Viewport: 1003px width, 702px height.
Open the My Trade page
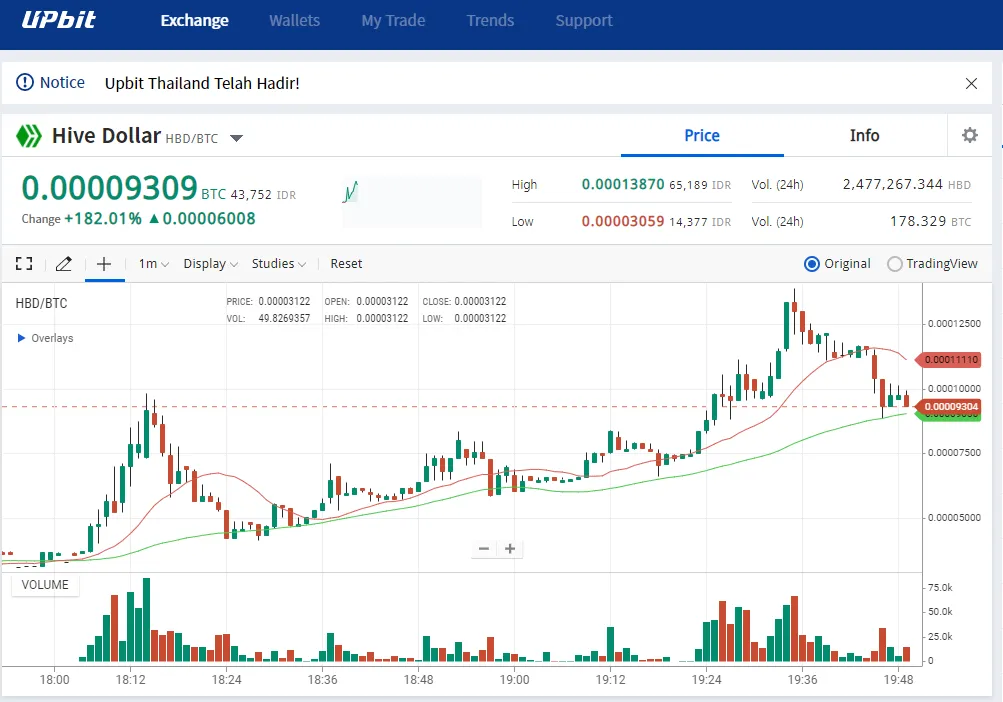pyautogui.click(x=393, y=20)
